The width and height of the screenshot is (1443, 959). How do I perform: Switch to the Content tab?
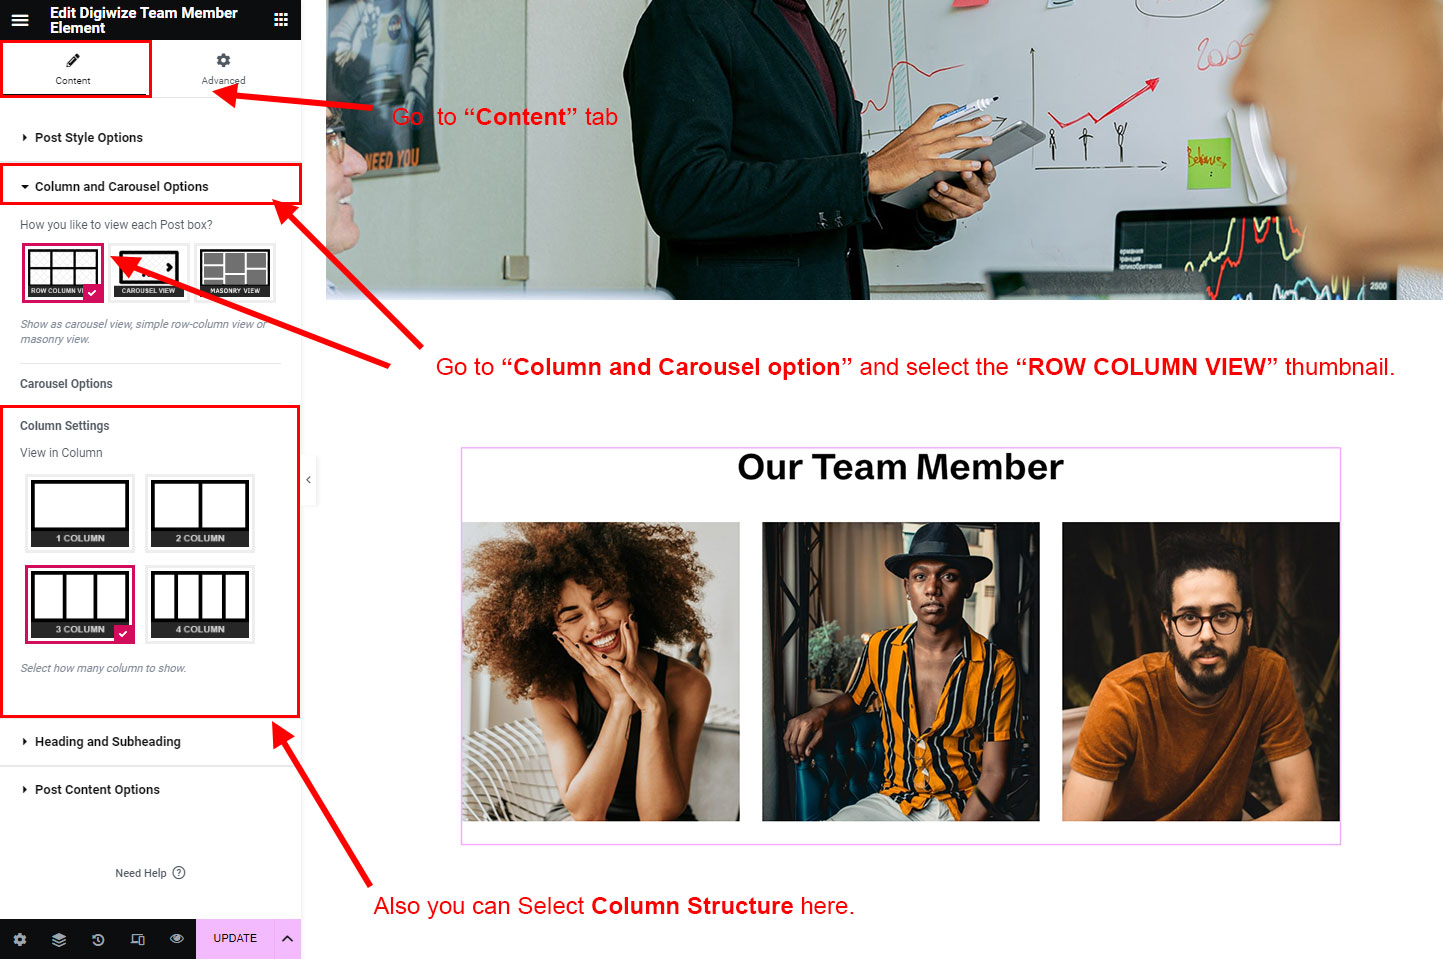coord(75,69)
